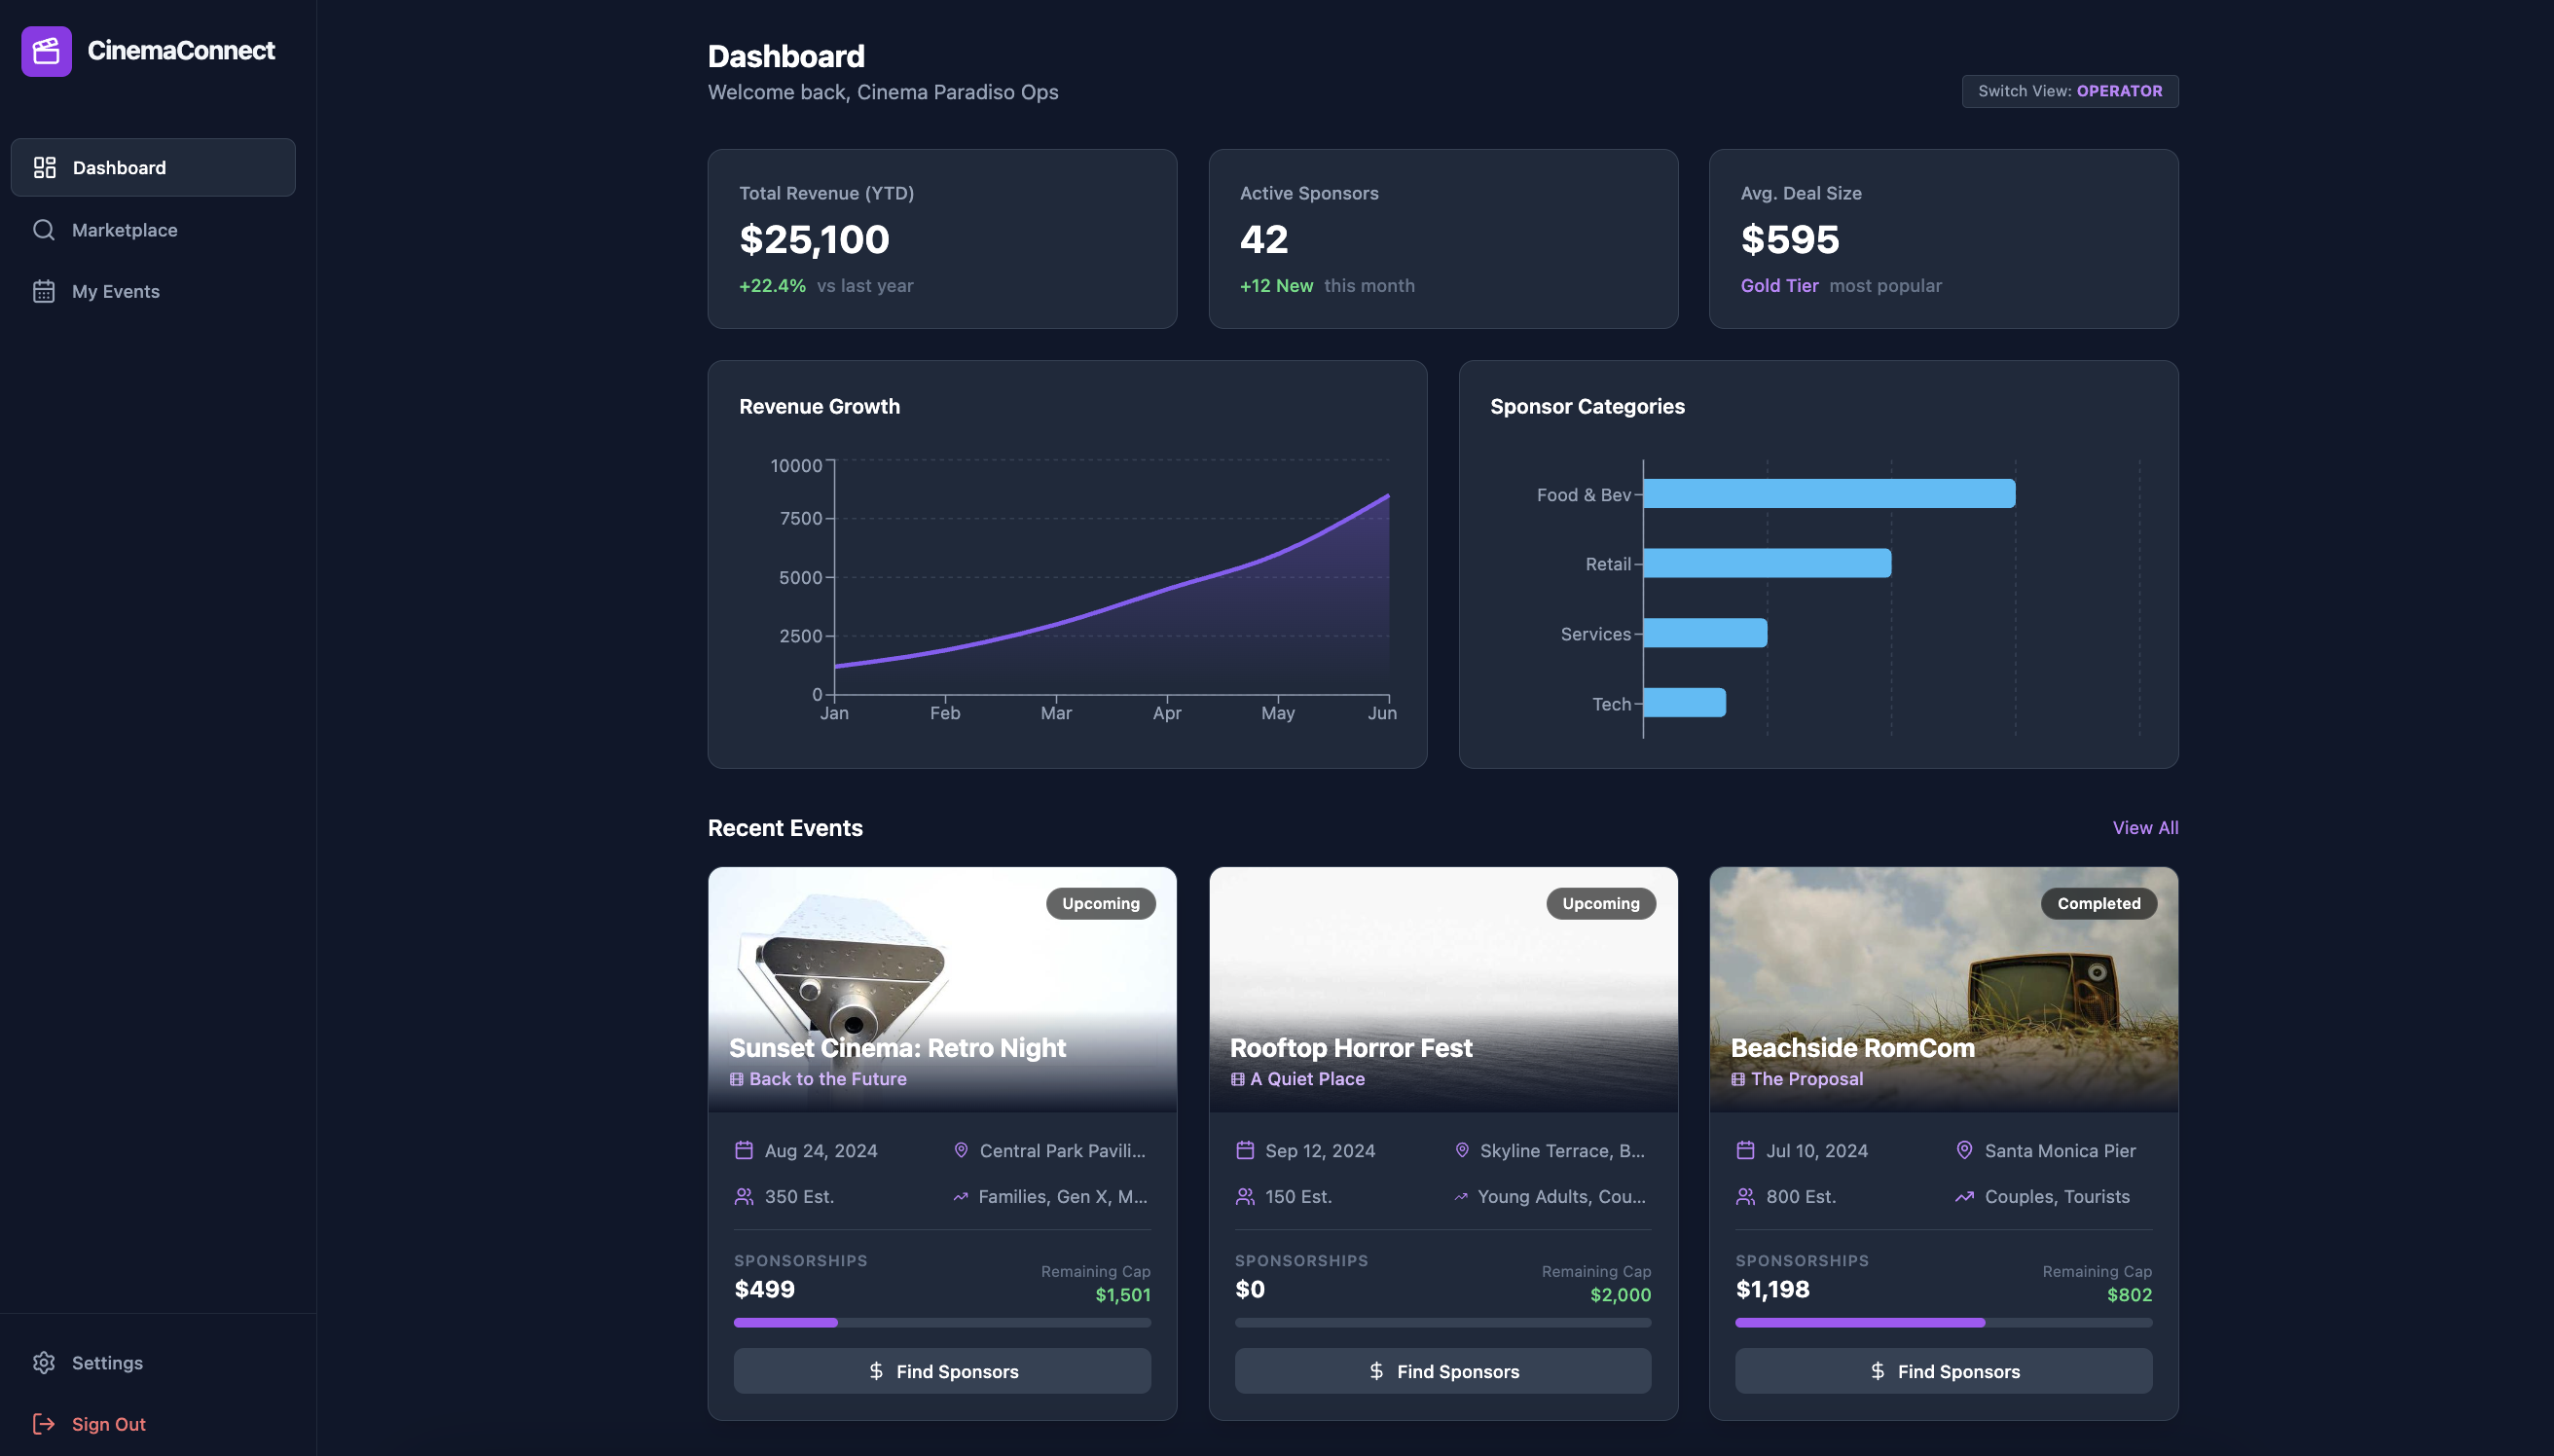This screenshot has width=2554, height=1456.
Task: Open the Marketplace menu item
Action: [124, 230]
